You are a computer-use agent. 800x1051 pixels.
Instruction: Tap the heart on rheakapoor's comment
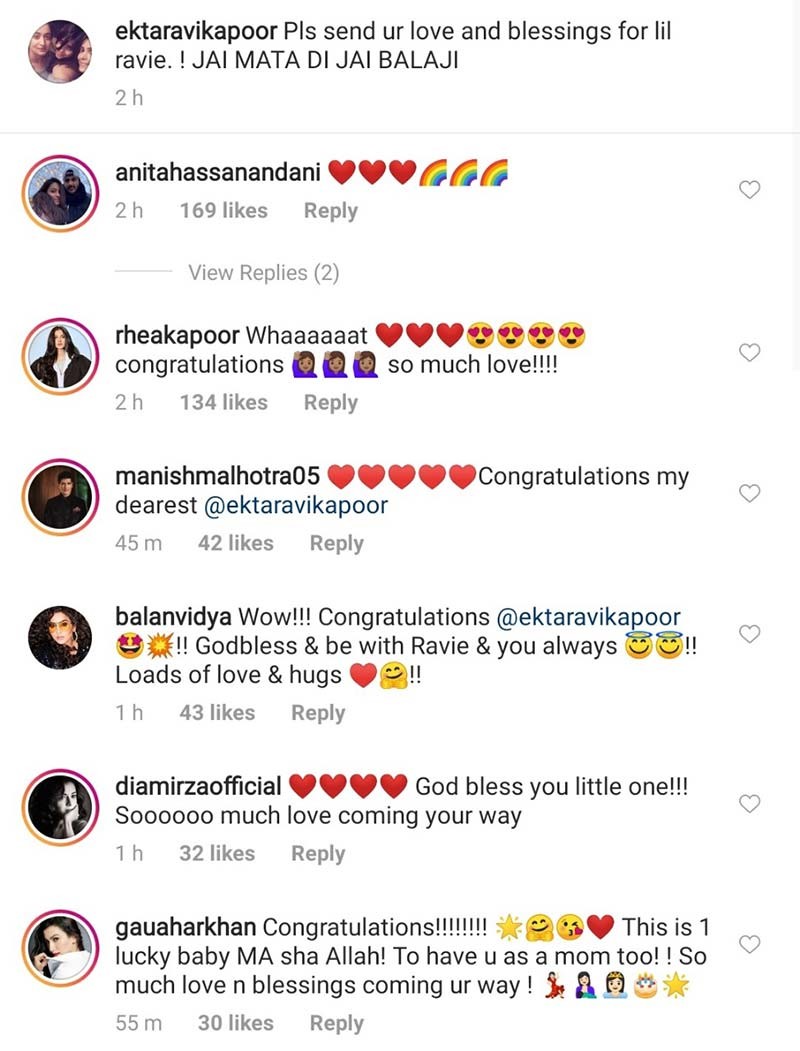(x=749, y=352)
